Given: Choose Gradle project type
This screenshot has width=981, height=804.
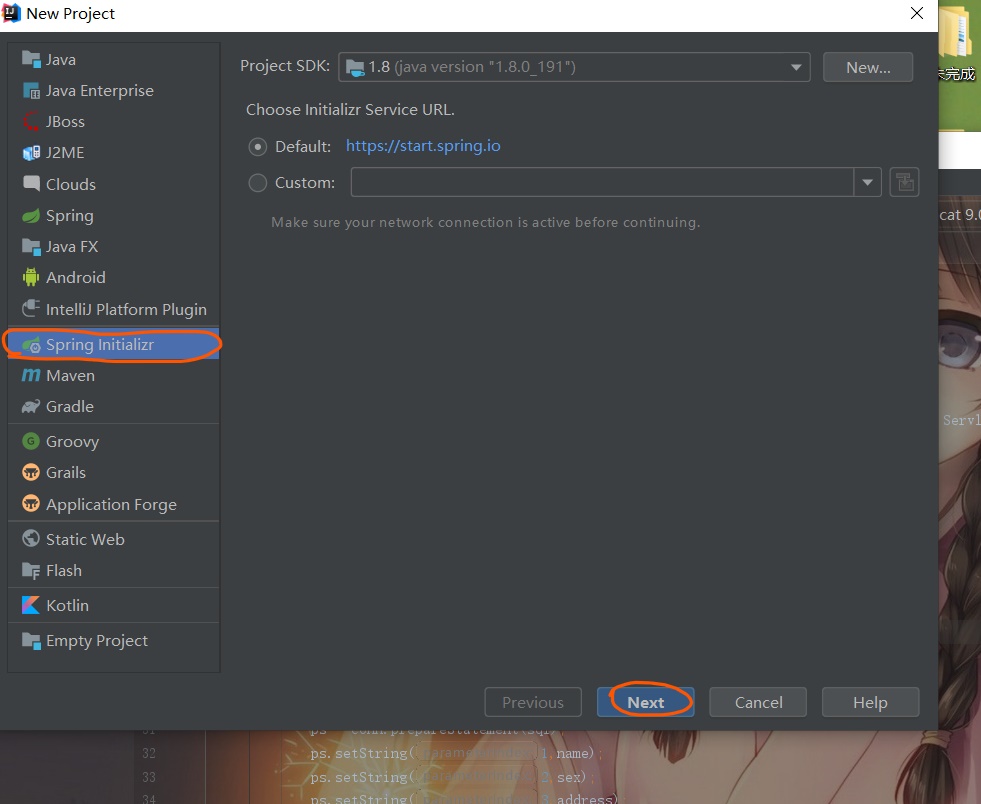Looking at the screenshot, I should pyautogui.click(x=113, y=407).
